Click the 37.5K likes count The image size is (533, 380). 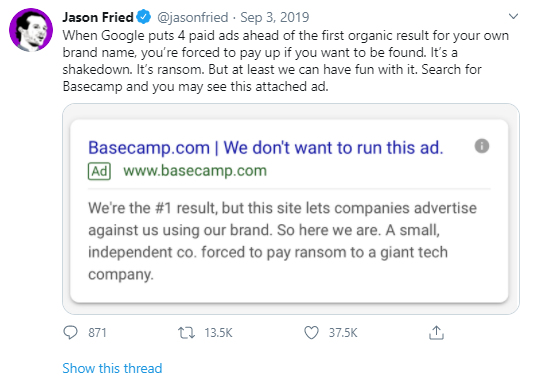click(x=343, y=332)
